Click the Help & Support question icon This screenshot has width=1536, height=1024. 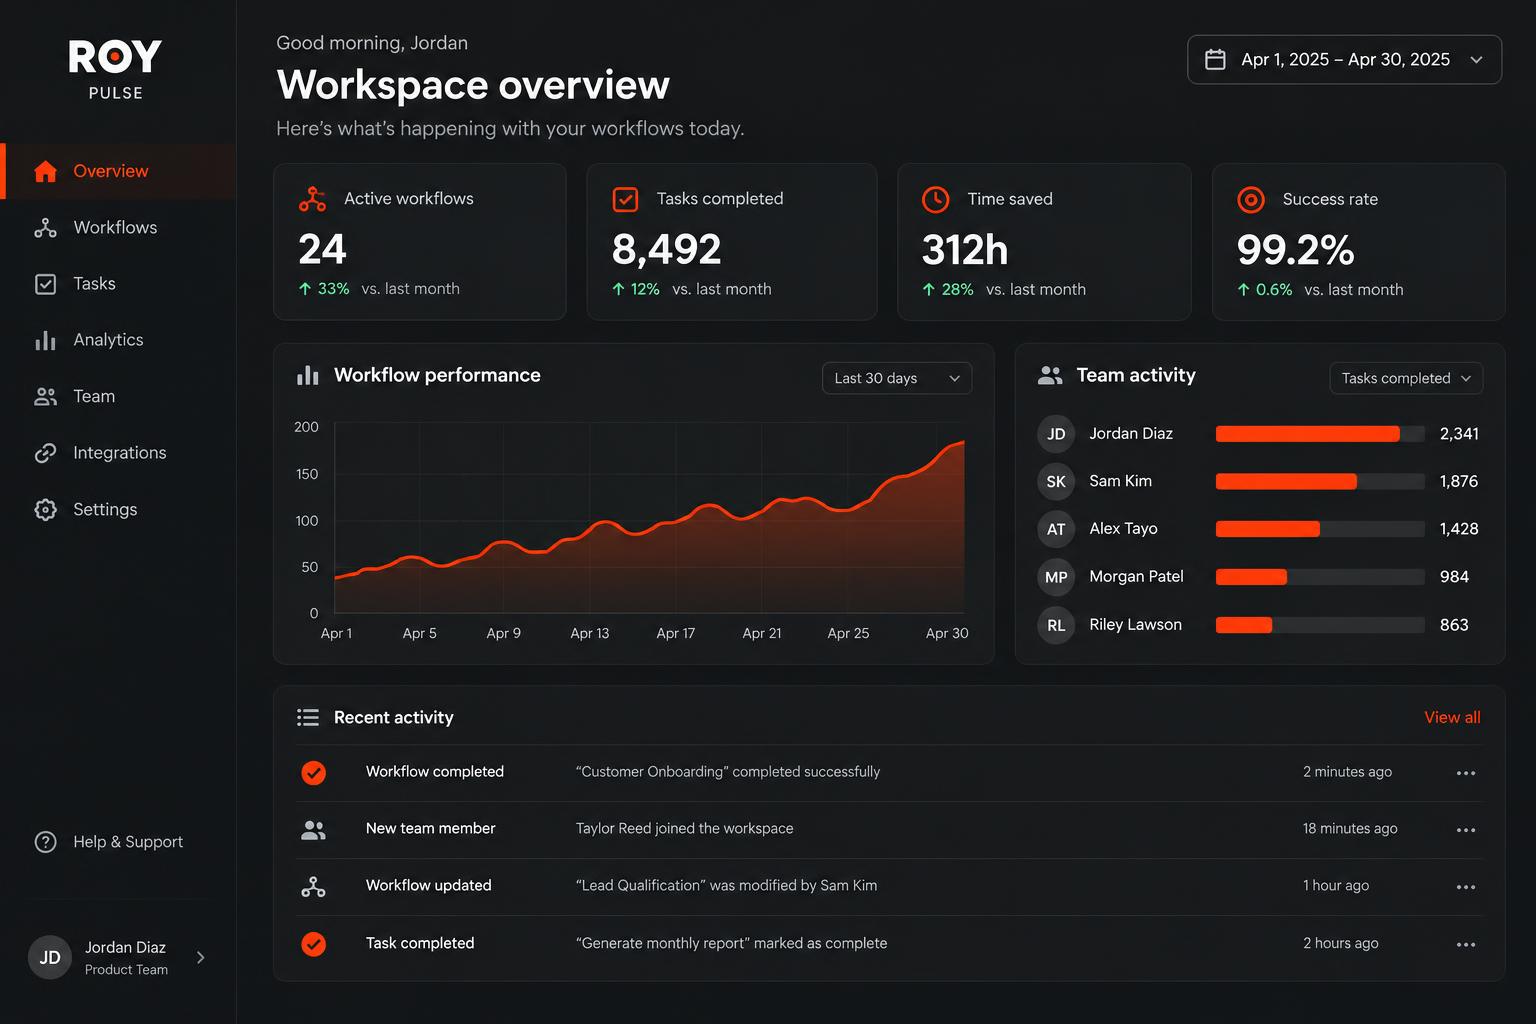pyautogui.click(x=45, y=842)
